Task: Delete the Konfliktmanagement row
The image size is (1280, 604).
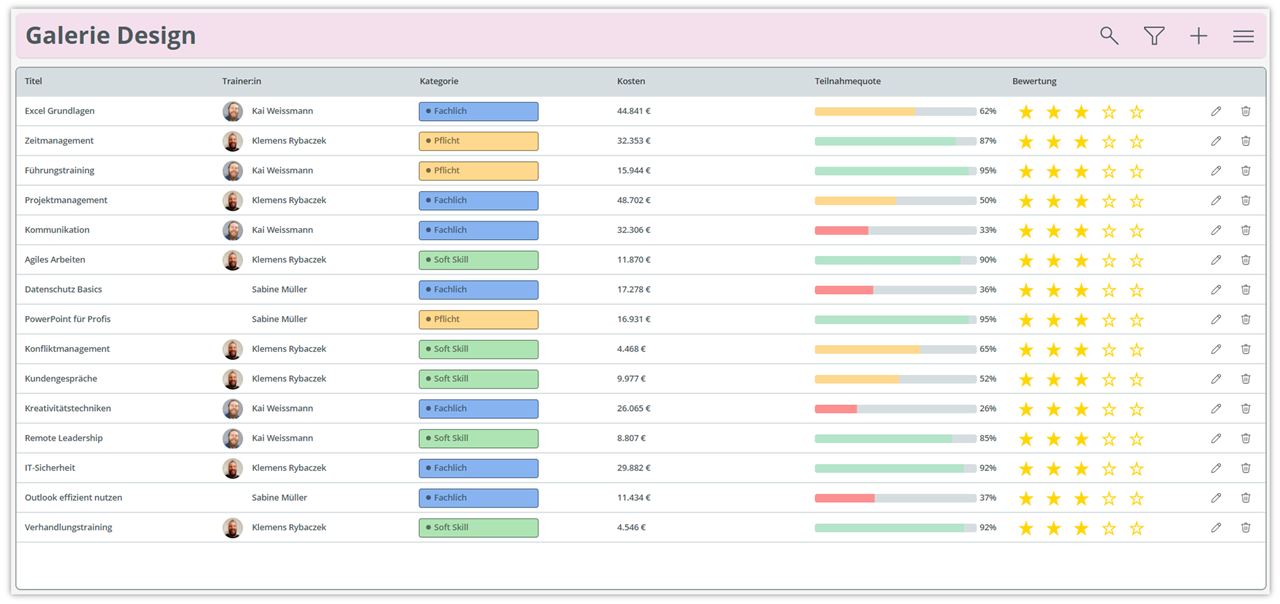Action: tap(1246, 349)
